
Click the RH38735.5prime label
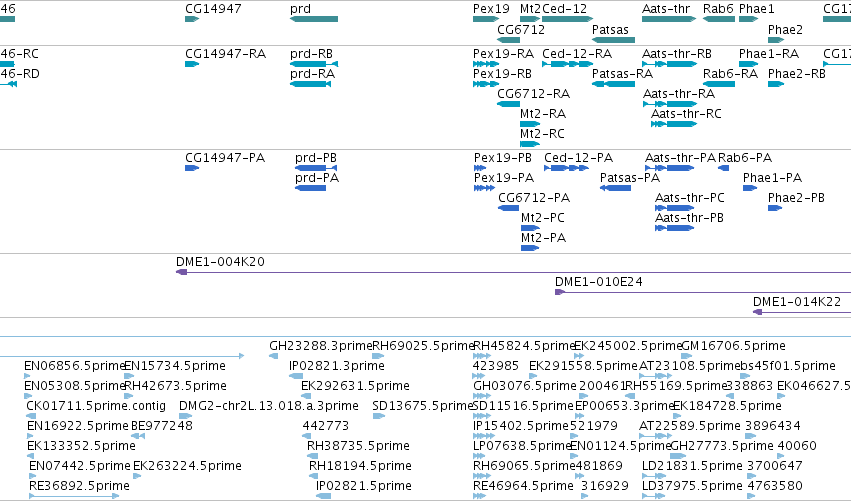coord(358,446)
